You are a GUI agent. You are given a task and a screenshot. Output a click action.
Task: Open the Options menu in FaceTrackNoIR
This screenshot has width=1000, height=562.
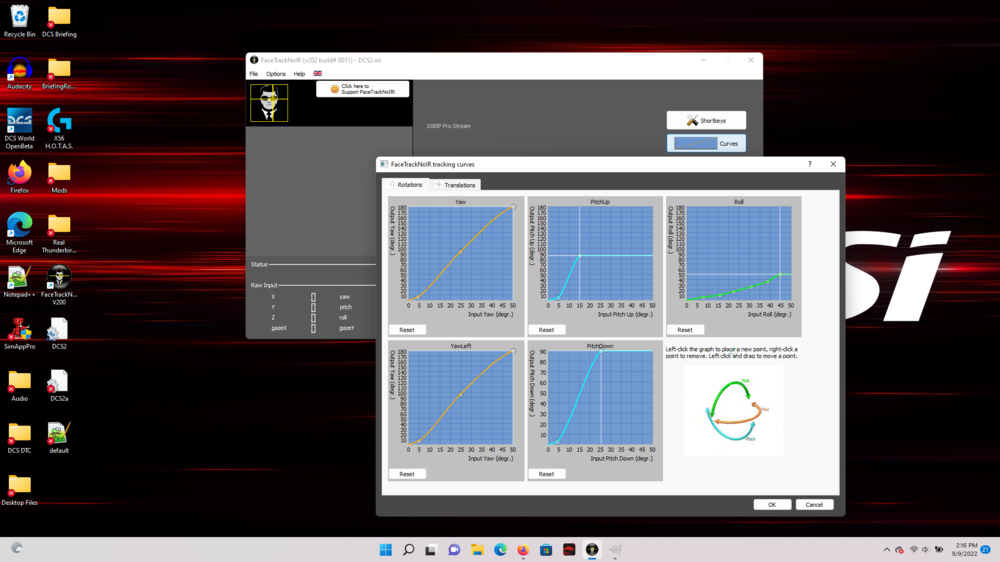click(276, 74)
